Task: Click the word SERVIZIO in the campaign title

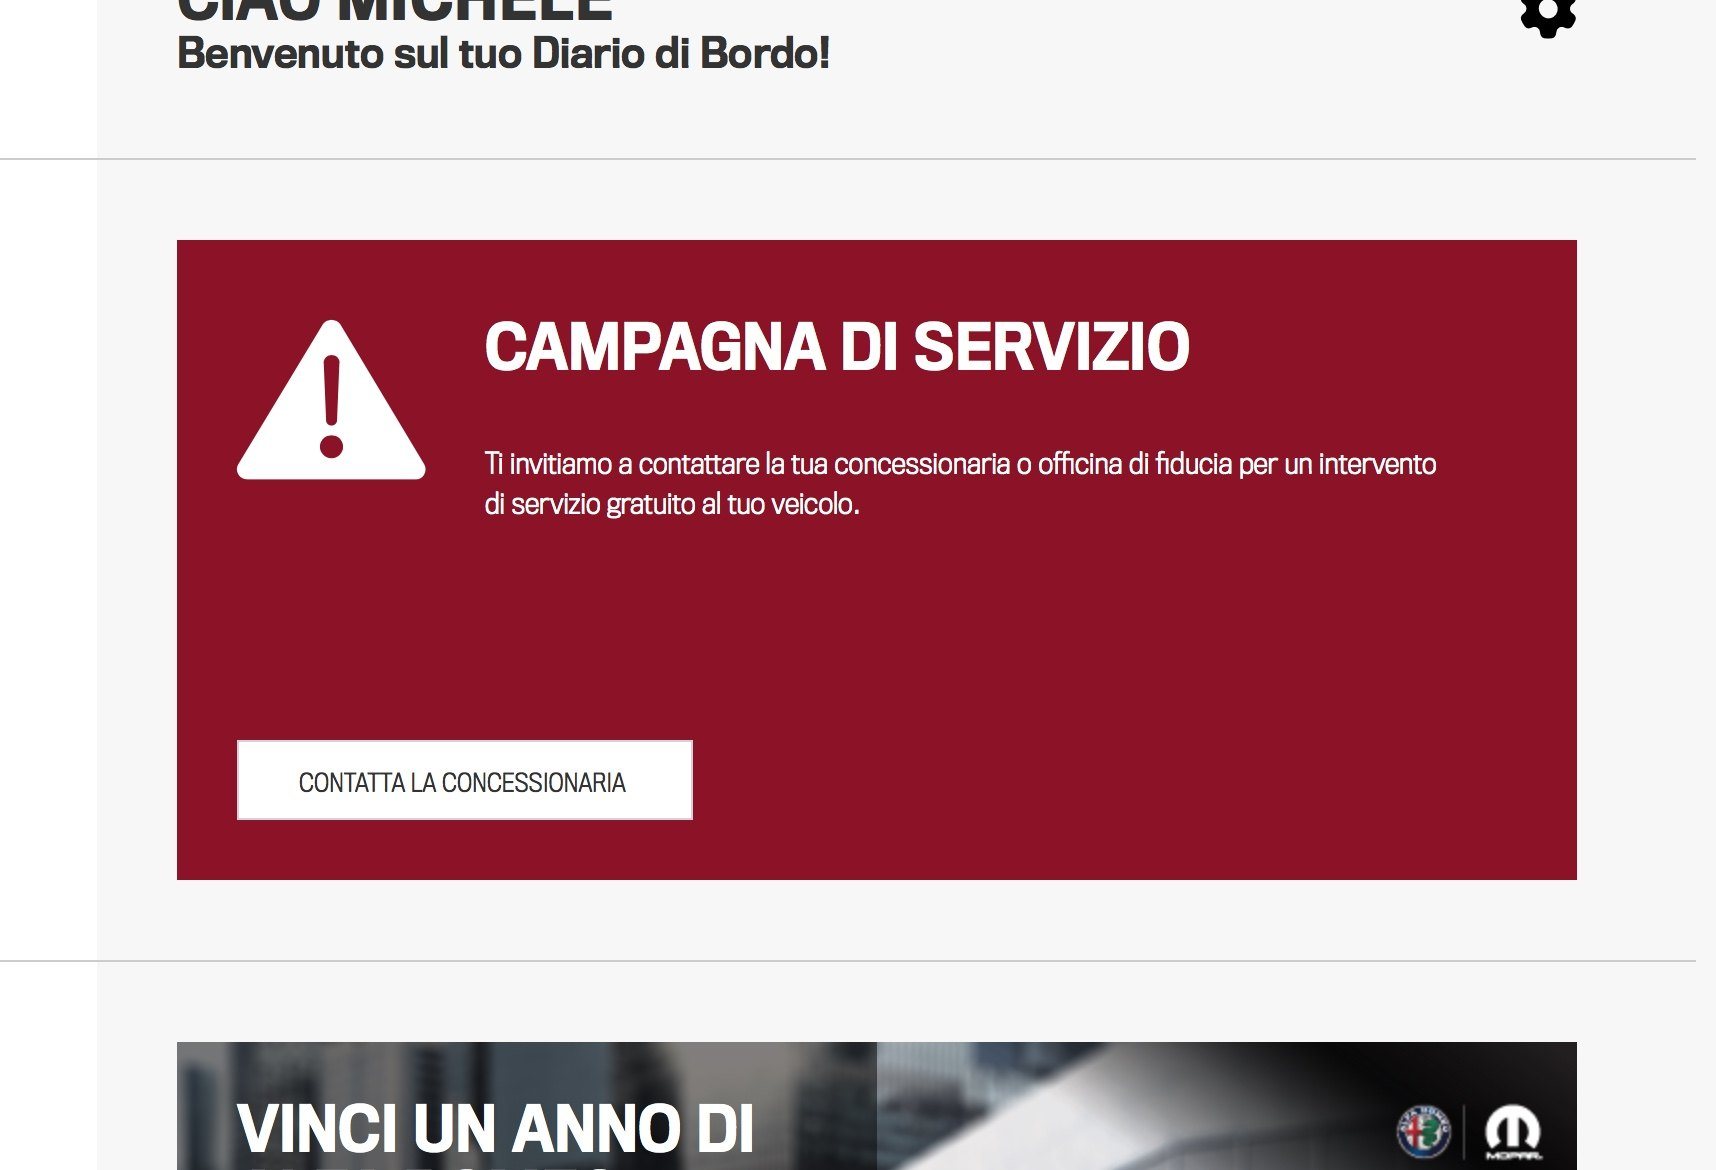Action: [1051, 347]
